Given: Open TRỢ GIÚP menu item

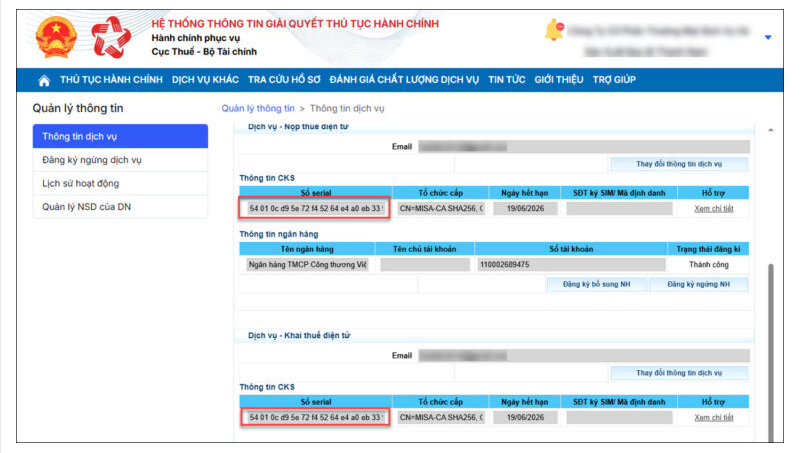Looking at the screenshot, I should pyautogui.click(x=614, y=80).
